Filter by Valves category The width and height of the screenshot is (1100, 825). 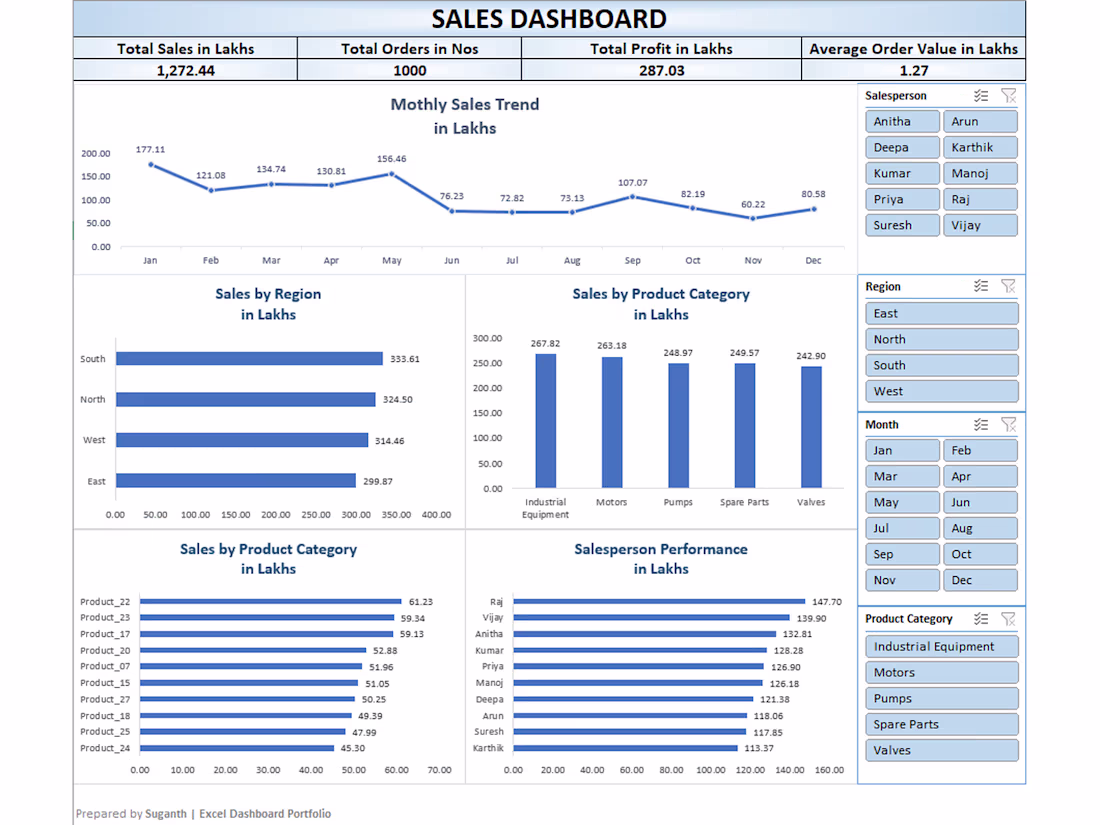[941, 751]
